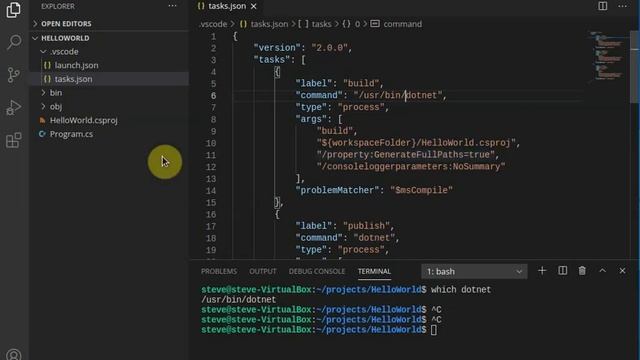640x360 pixels.
Task: Click "/usr/bin/dotnet" command value
Action: pyautogui.click(x=398, y=96)
